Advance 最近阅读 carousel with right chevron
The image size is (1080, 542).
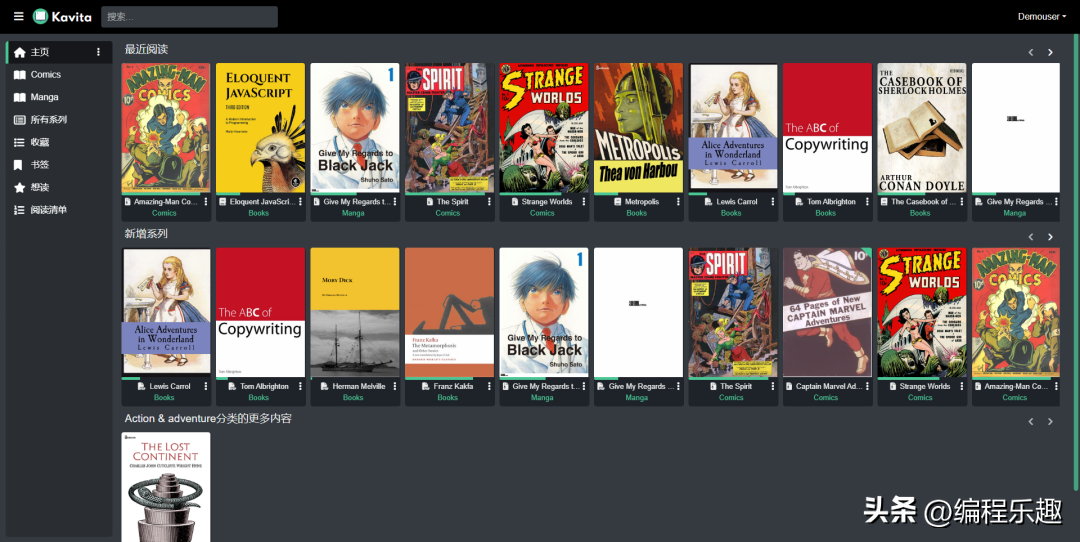tap(1050, 52)
